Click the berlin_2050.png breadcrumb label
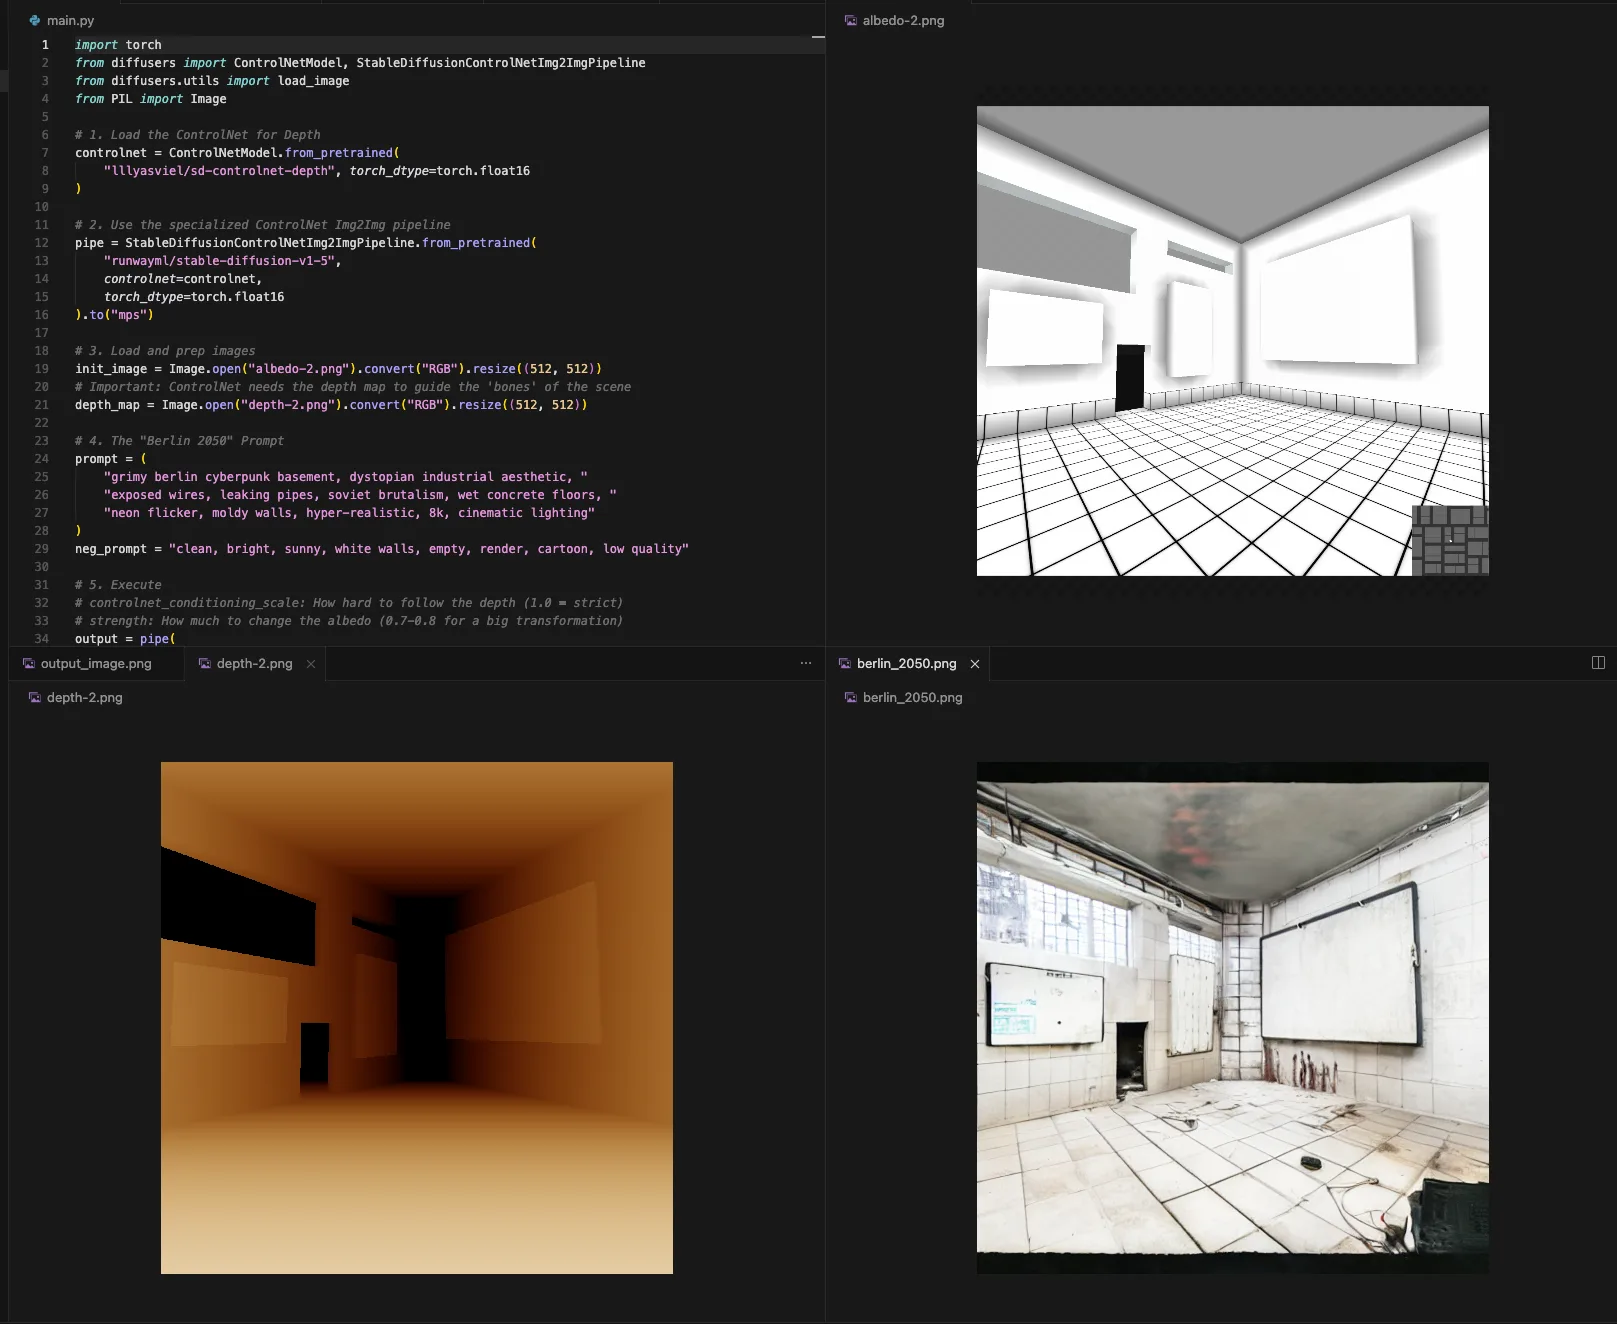 [912, 697]
